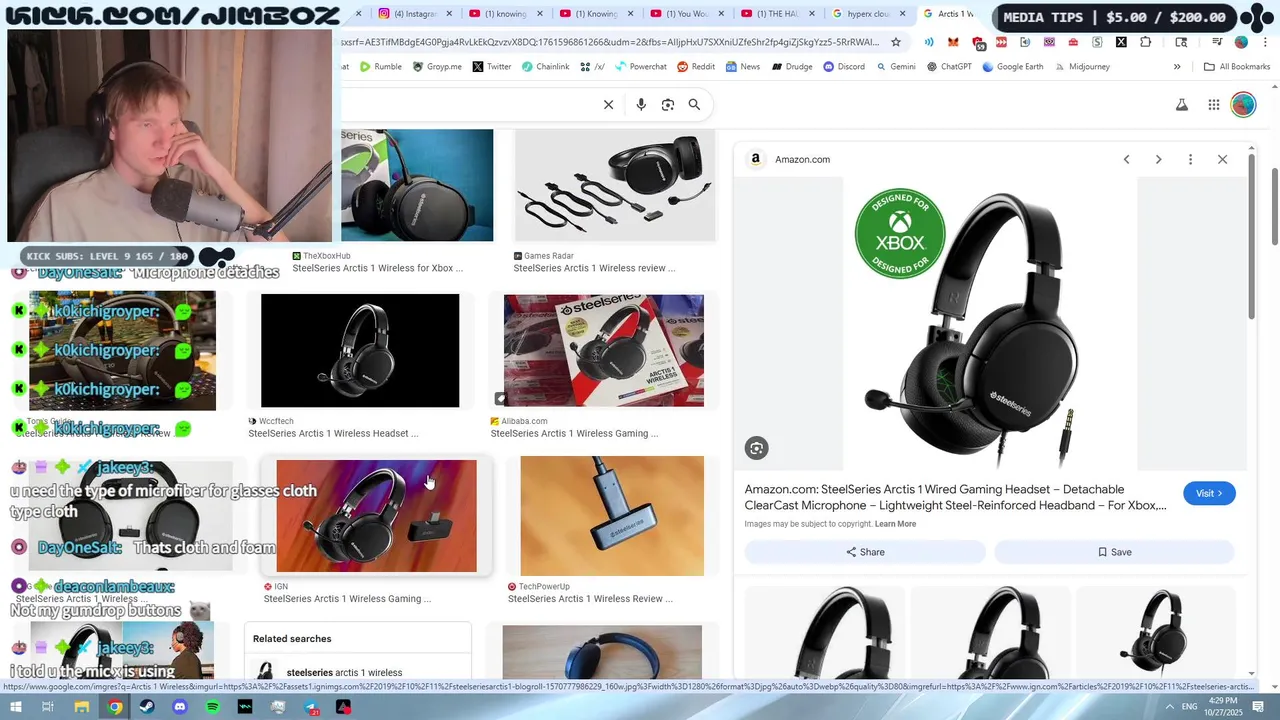Close the Amazon image preview panel
The width and height of the screenshot is (1280, 720).
tap(1222, 159)
